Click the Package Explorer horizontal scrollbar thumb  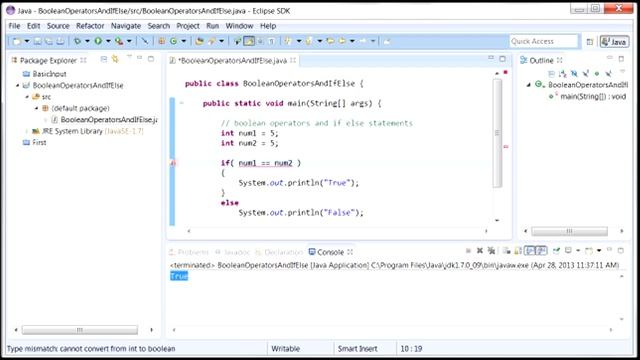[x=80, y=330]
